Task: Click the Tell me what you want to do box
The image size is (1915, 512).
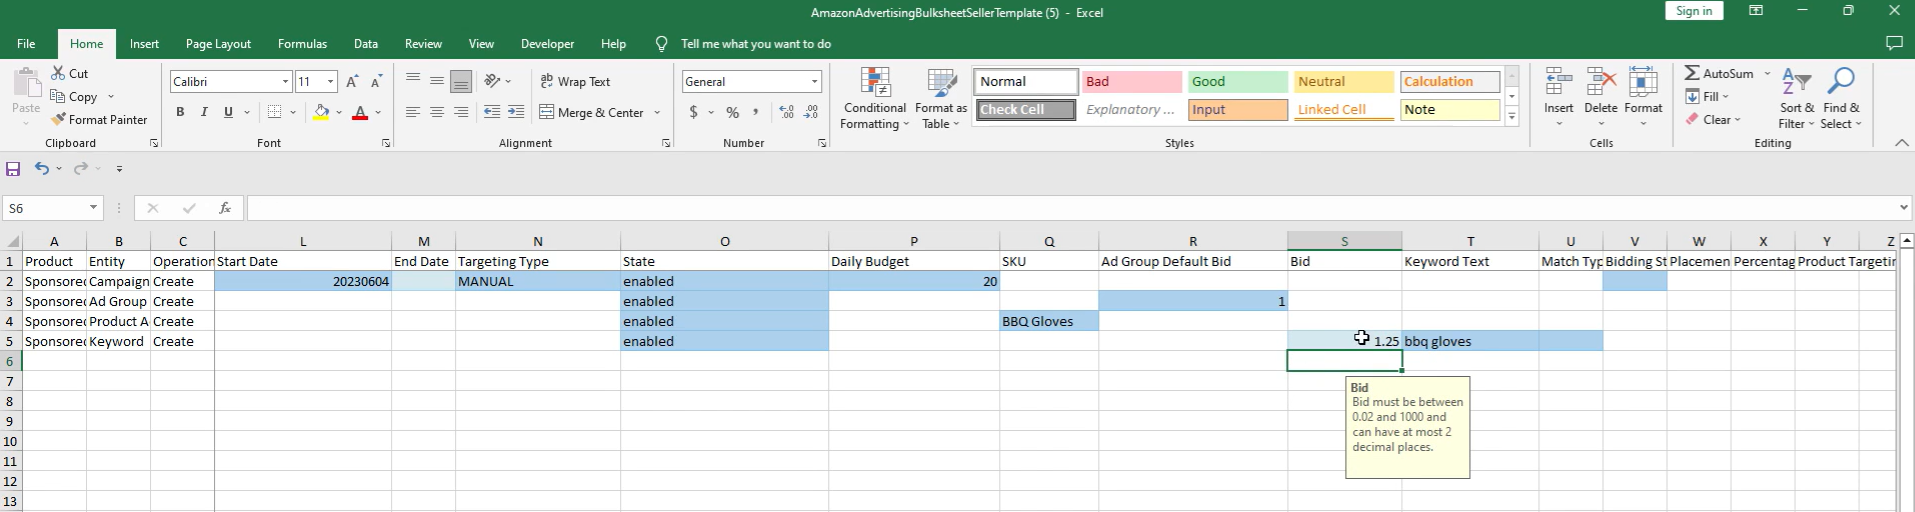Action: click(755, 43)
